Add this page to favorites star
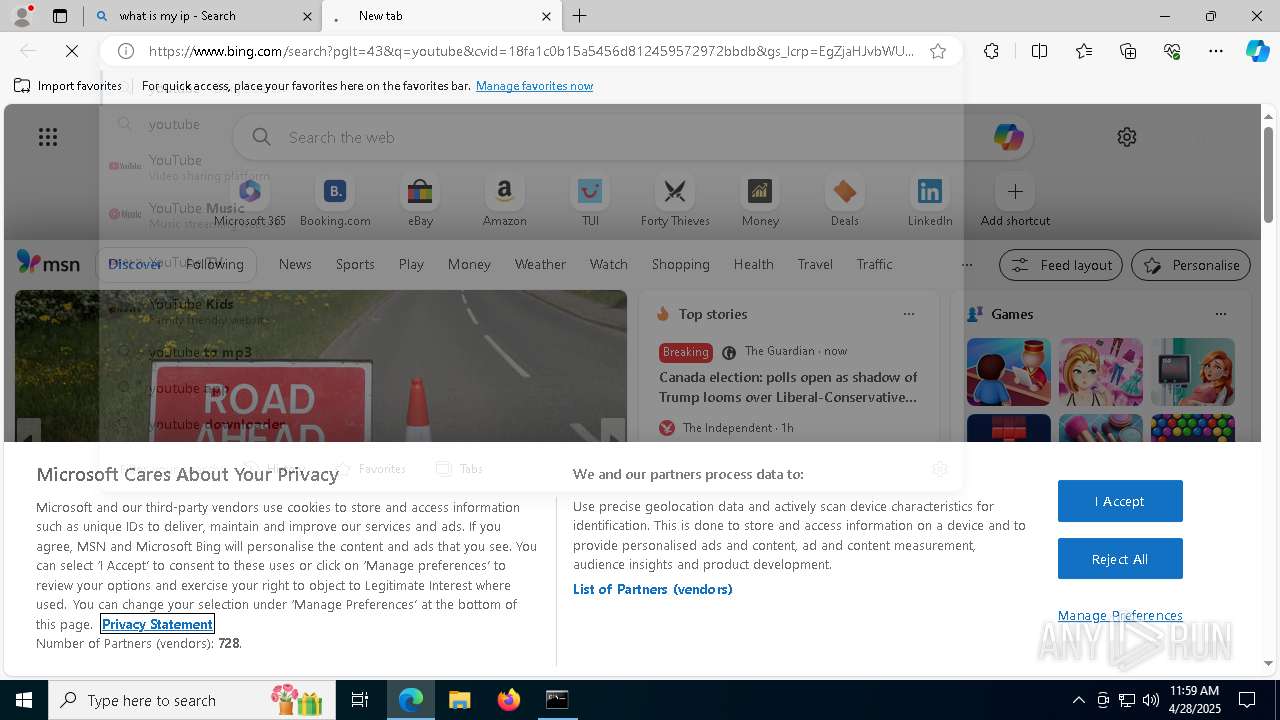The width and height of the screenshot is (1280, 720). pyautogui.click(x=938, y=51)
